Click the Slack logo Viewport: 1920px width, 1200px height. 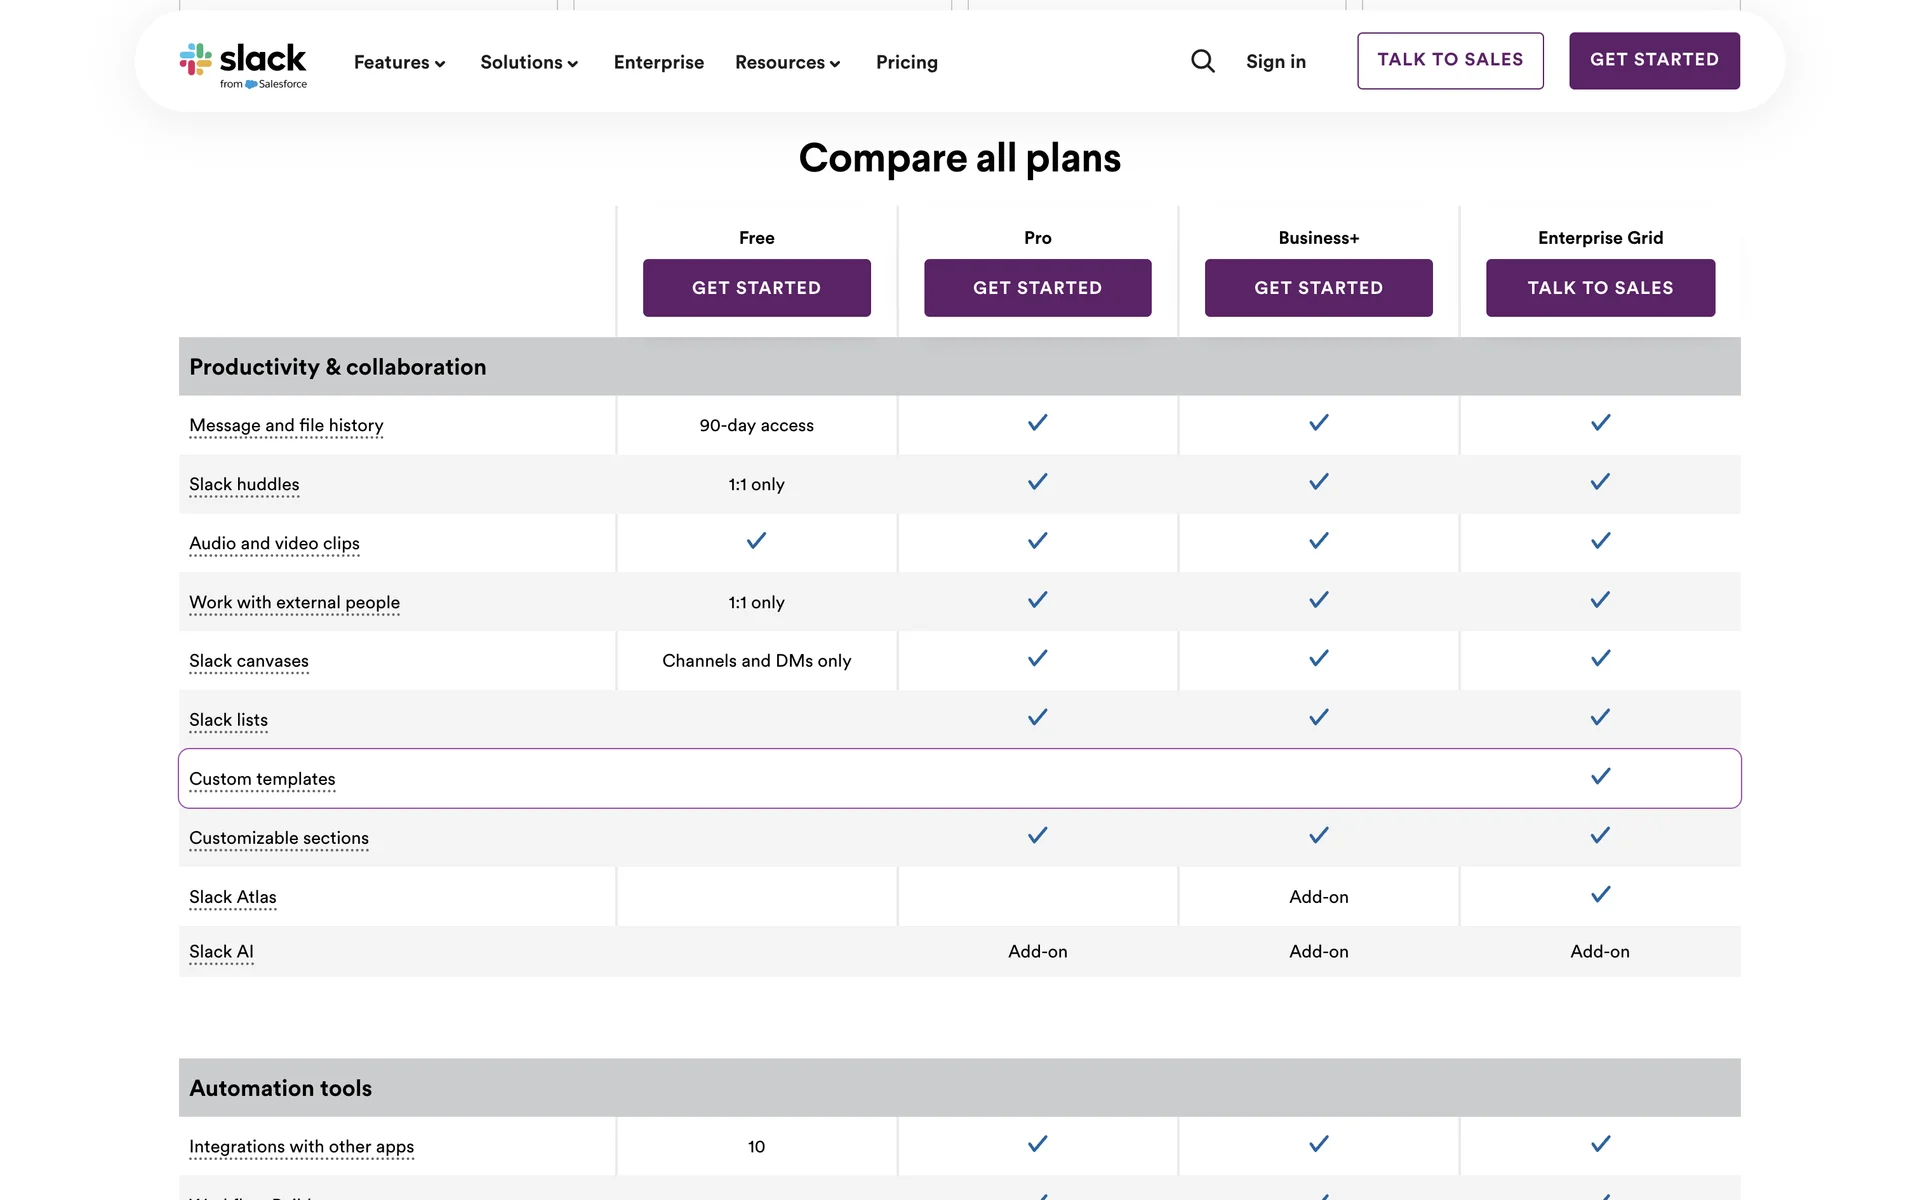(243, 64)
